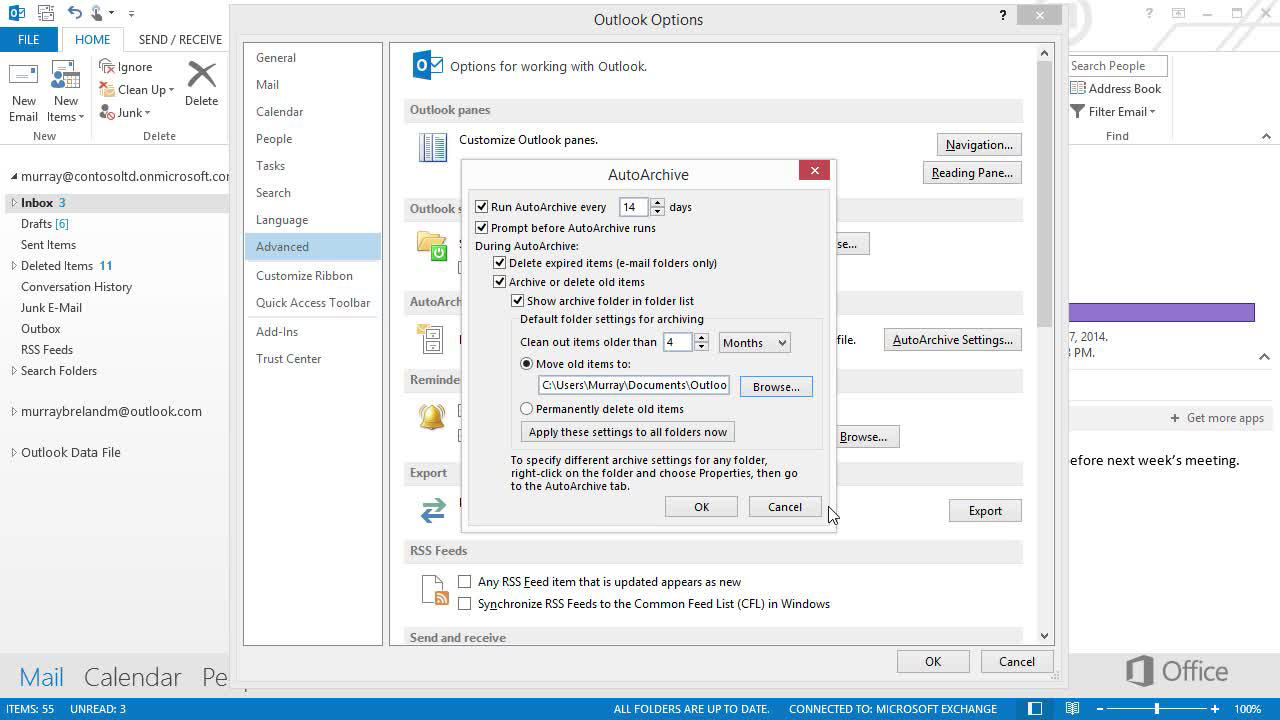
Task: Select the Trust Center options category
Action: (313, 359)
